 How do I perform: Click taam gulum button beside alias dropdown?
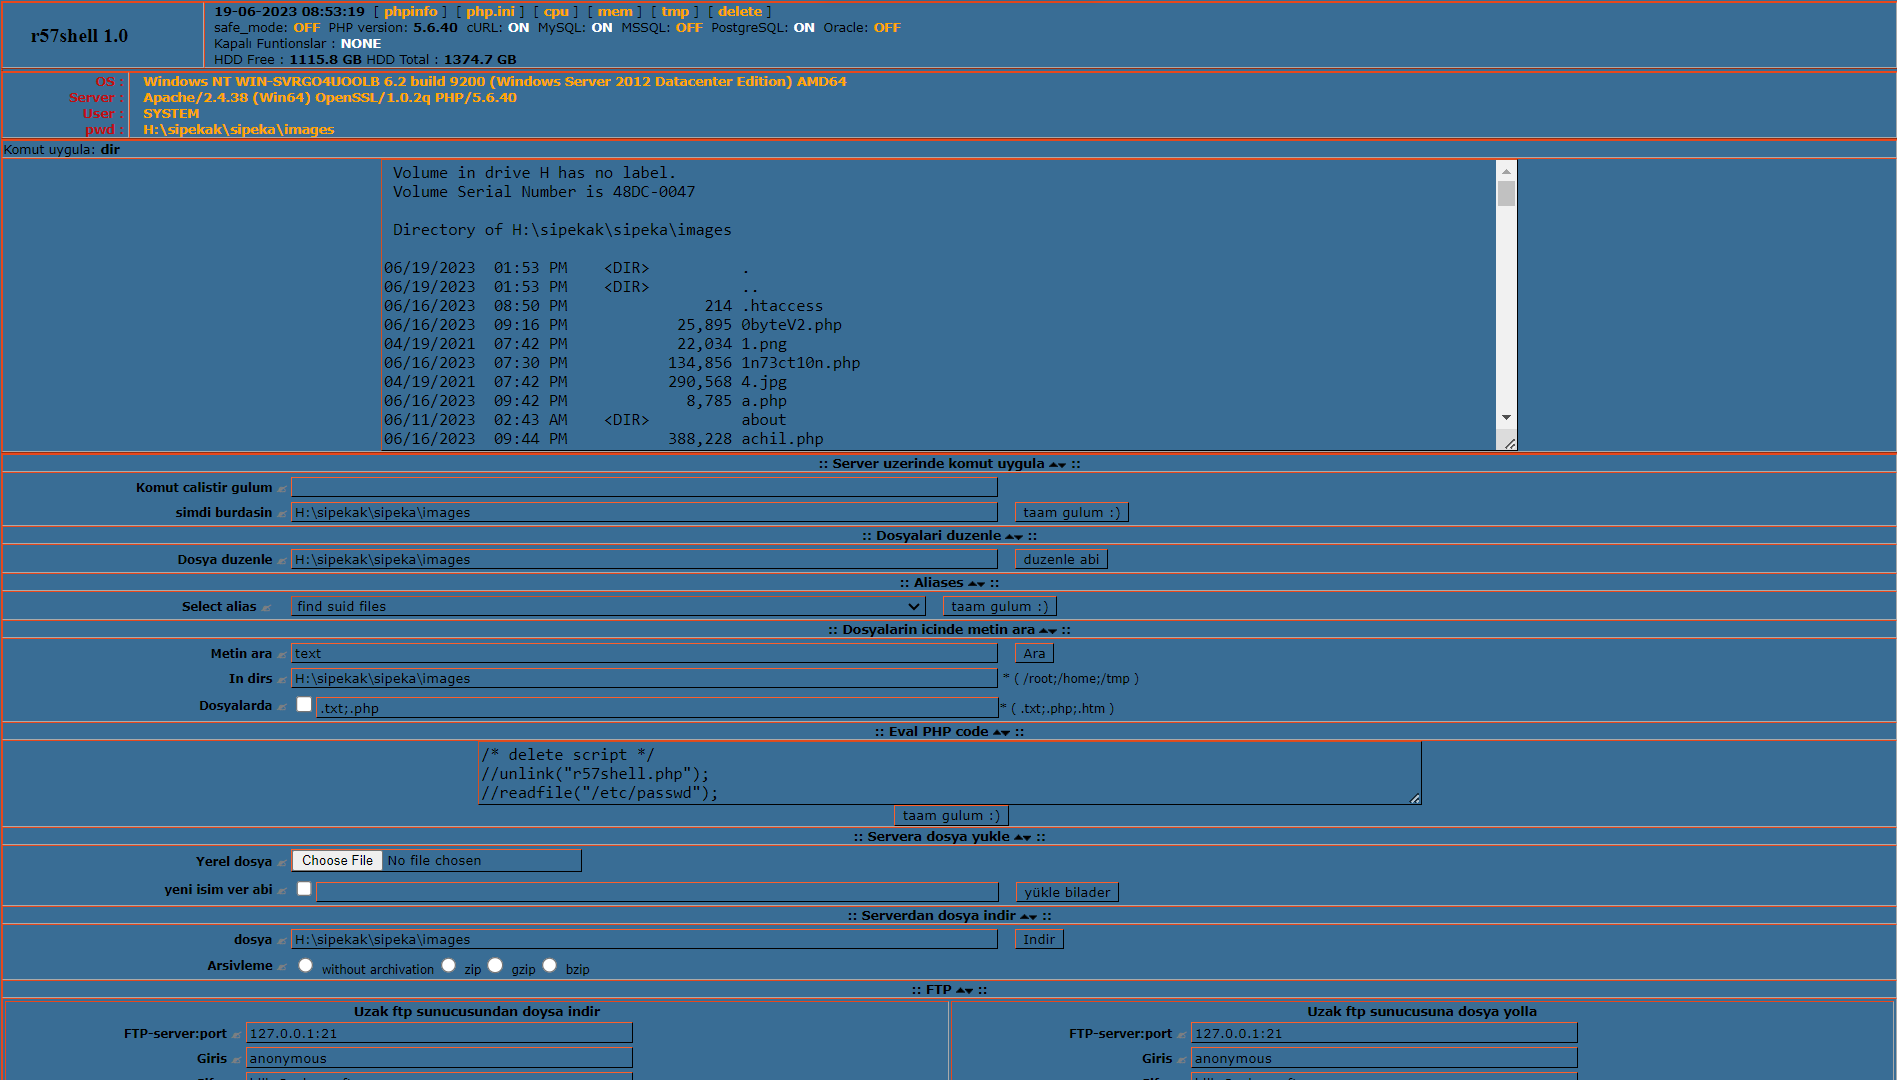[x=999, y=606]
